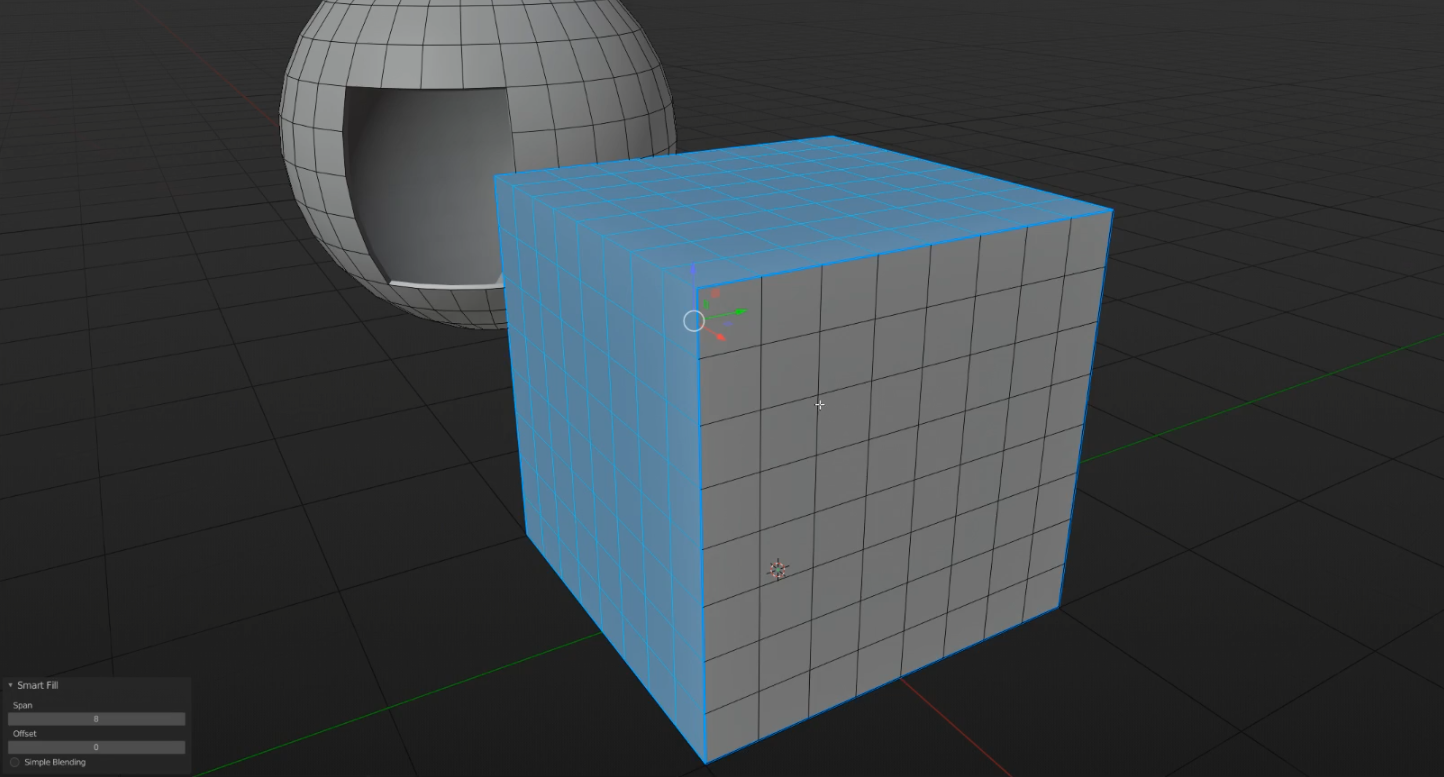
Task: Select the green Y-axis gizmo arrow
Action: click(739, 312)
